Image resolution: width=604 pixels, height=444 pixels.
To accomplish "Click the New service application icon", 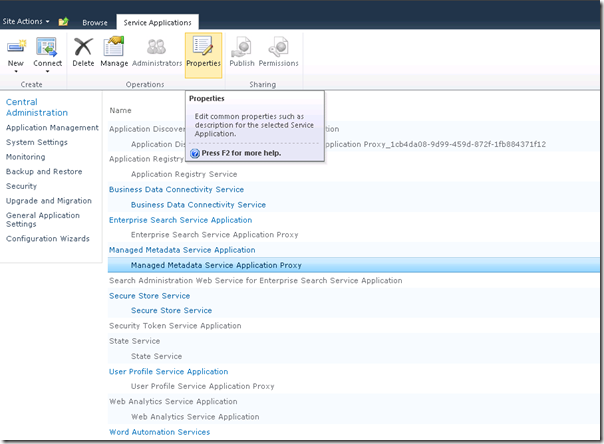I will pos(16,51).
